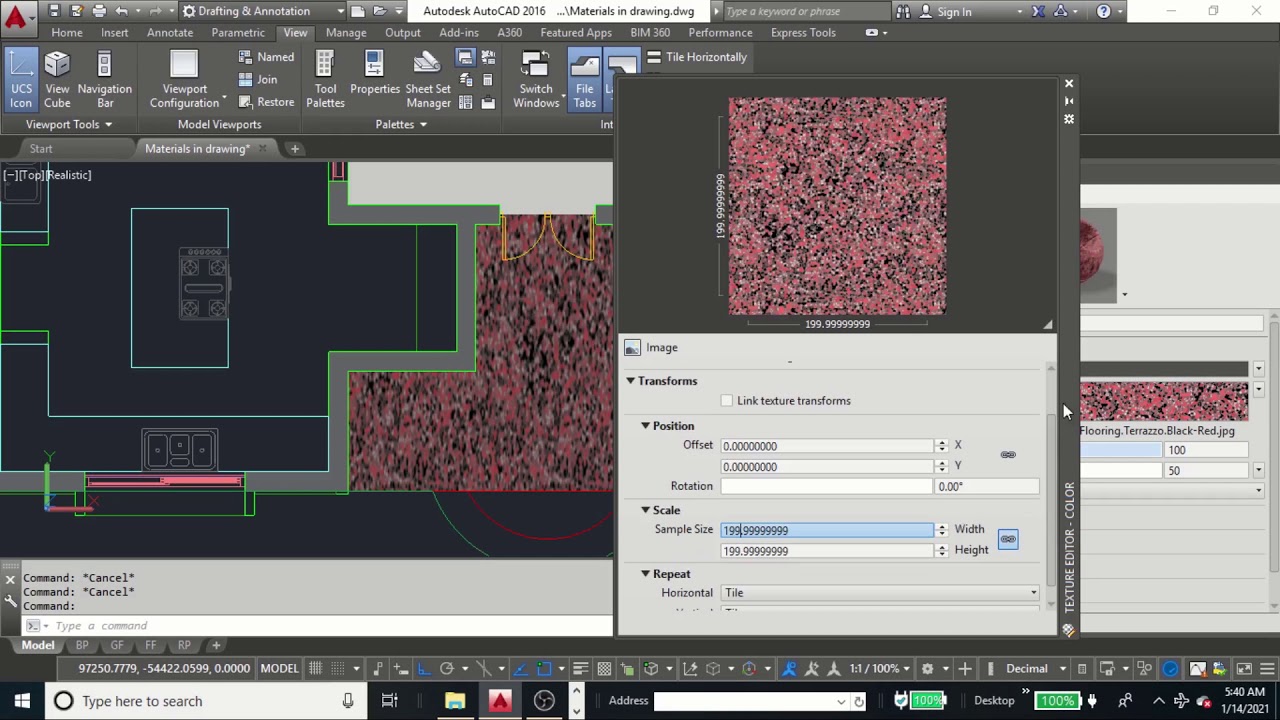This screenshot has height=720, width=1280.
Task: Toggle the scale aspect lock icon
Action: coord(1008,539)
